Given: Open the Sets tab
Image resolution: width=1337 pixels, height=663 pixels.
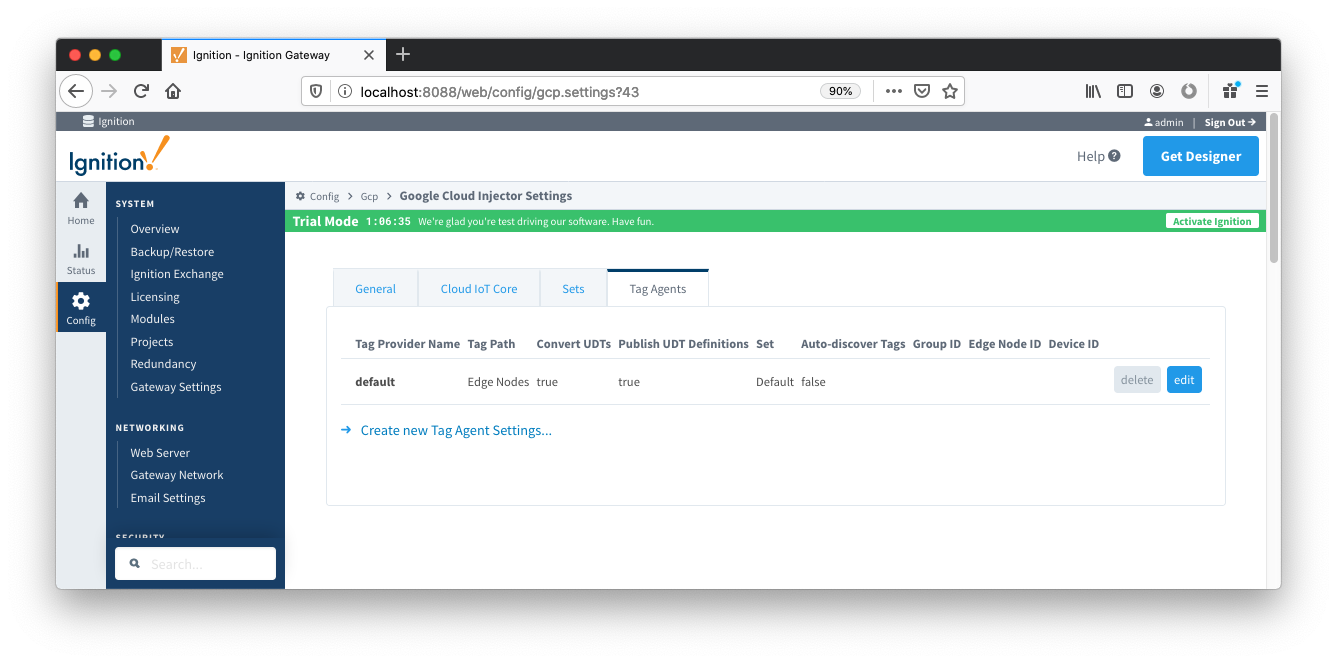Looking at the screenshot, I should click(x=573, y=289).
